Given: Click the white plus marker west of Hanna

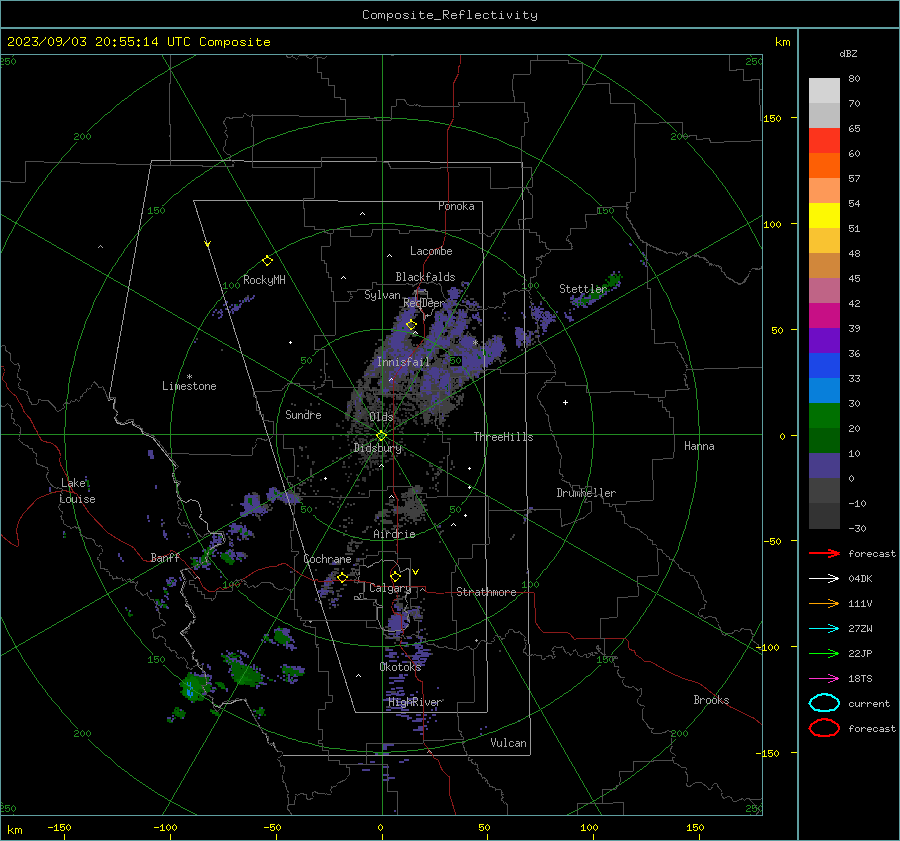Looking at the screenshot, I should [565, 402].
